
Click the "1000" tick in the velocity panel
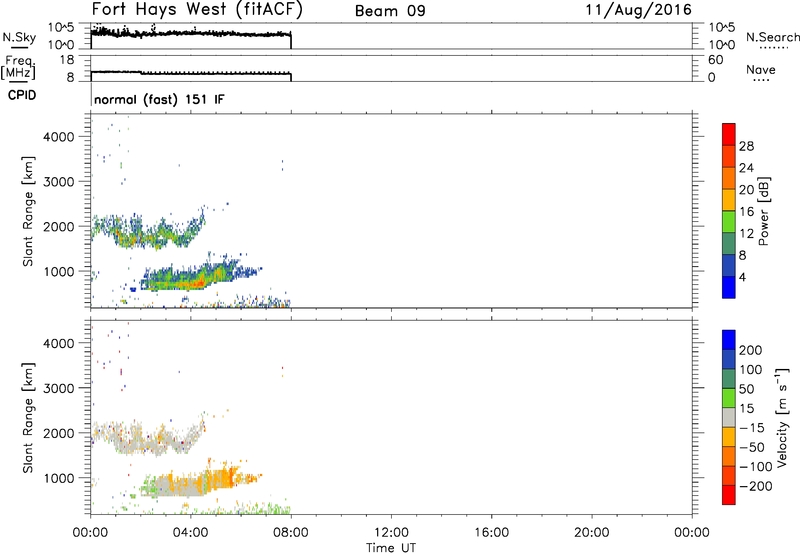click(x=59, y=478)
